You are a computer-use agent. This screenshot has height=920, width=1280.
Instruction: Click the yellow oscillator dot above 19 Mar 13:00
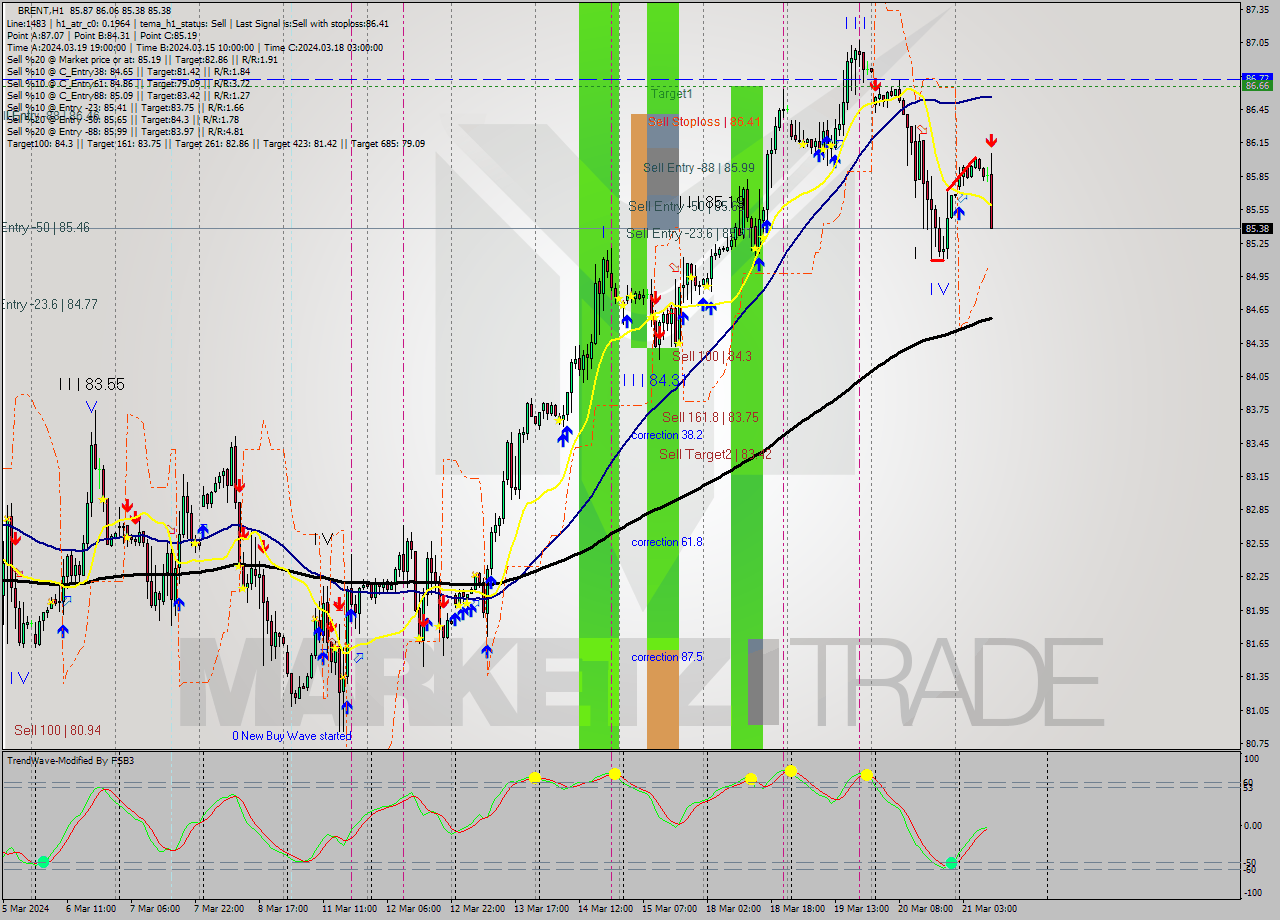867,775
